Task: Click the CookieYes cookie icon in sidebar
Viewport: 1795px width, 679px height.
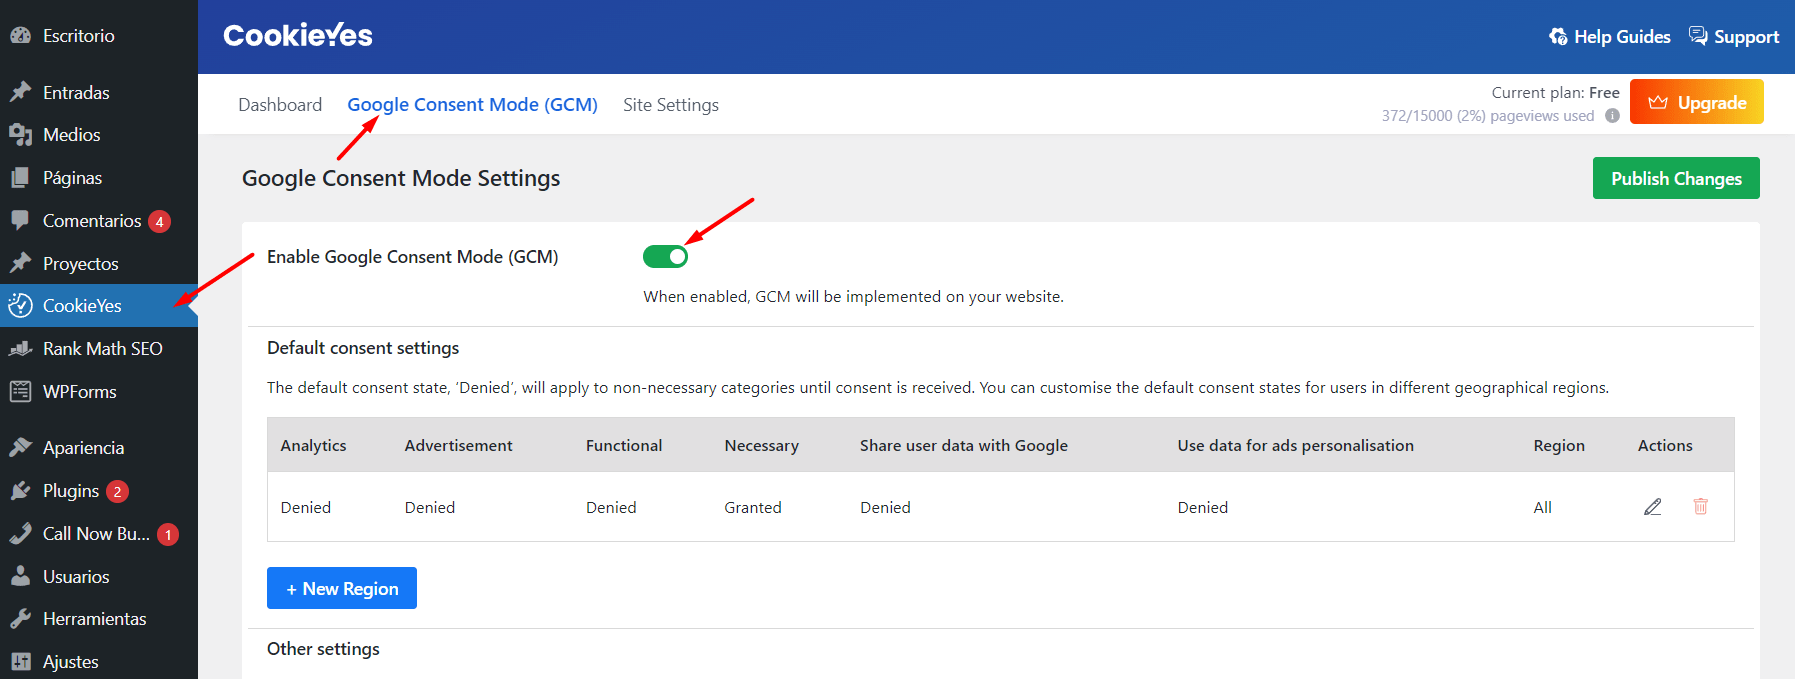Action: coord(20,305)
